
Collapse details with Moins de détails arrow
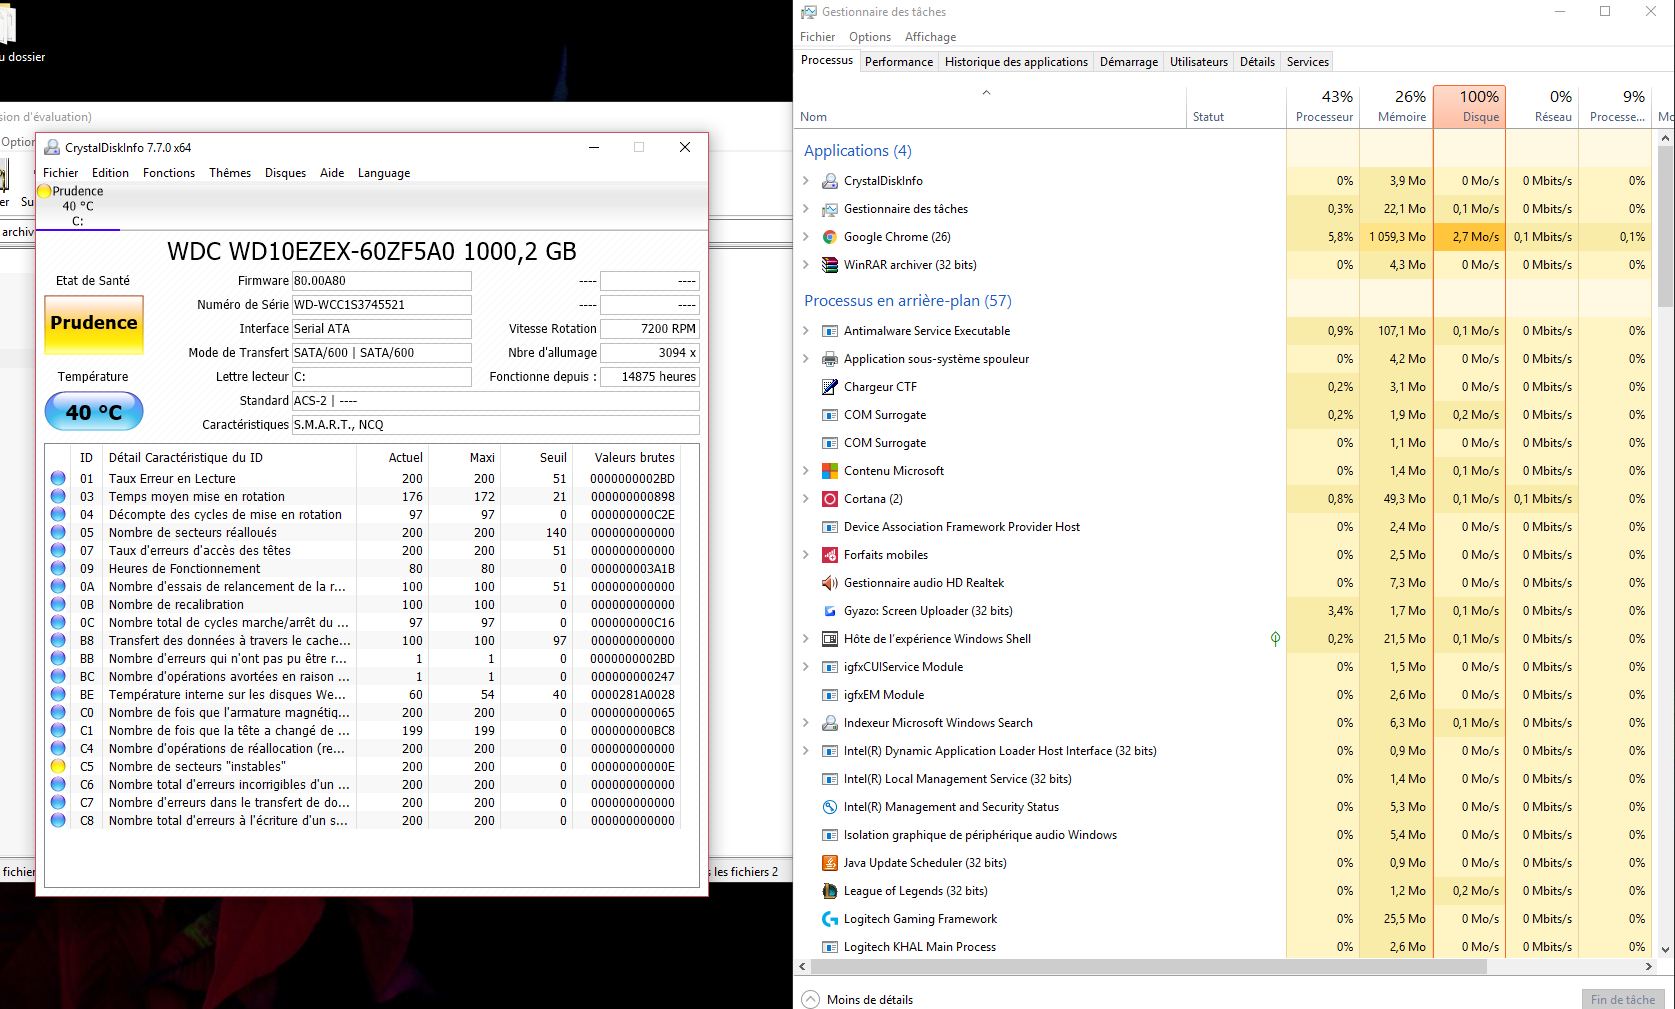tap(811, 999)
